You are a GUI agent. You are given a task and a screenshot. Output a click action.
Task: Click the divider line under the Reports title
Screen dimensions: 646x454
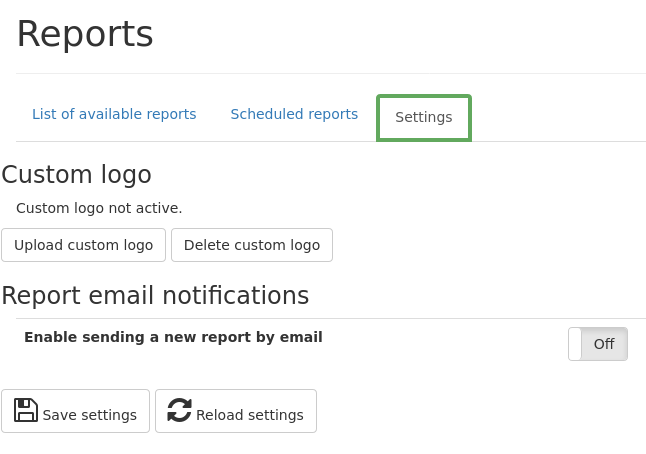pyautogui.click(x=331, y=73)
